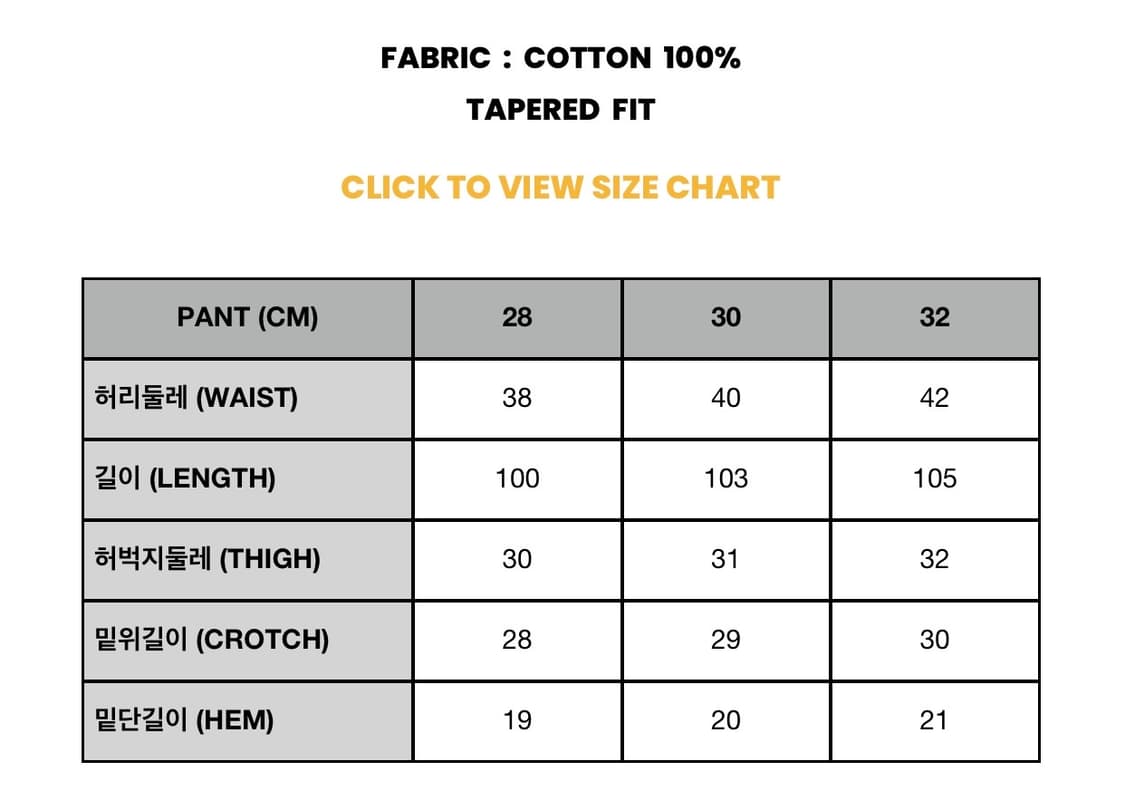Select the 'FABRIC : COTTON 100%' heading text
Screen dimensions: 1125x802
[x=560, y=58]
